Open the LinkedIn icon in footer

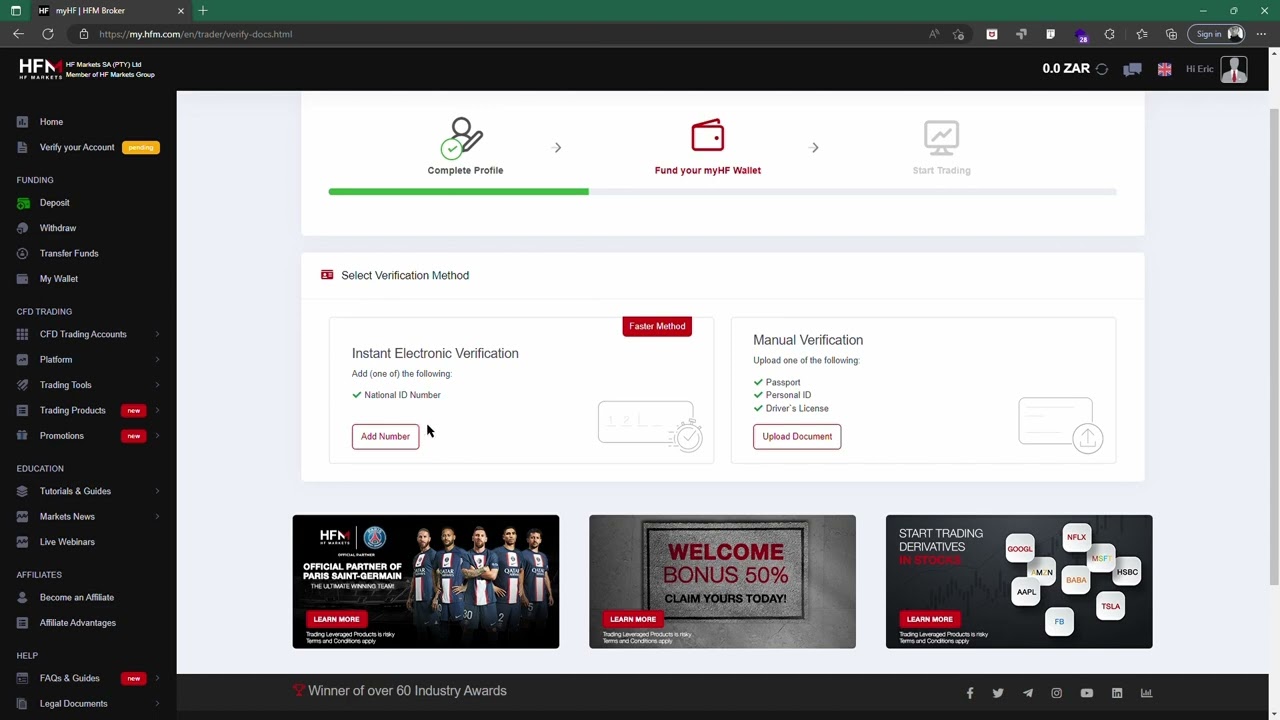click(1117, 693)
